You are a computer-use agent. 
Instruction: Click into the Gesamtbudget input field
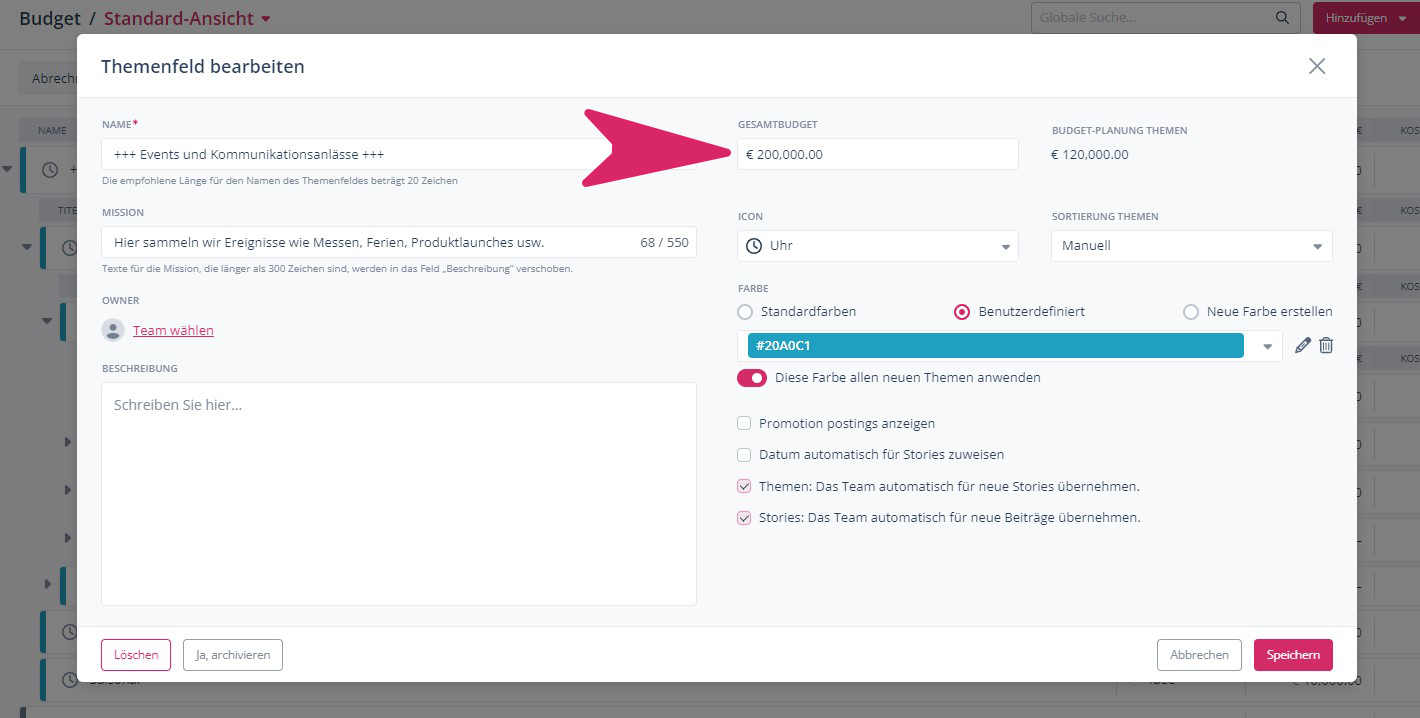pyautogui.click(x=877, y=154)
